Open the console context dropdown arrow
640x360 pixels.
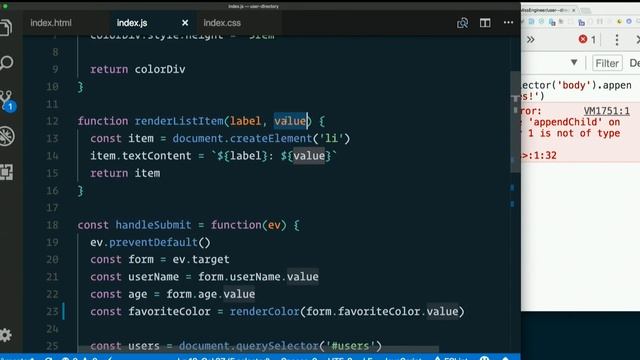click(574, 62)
